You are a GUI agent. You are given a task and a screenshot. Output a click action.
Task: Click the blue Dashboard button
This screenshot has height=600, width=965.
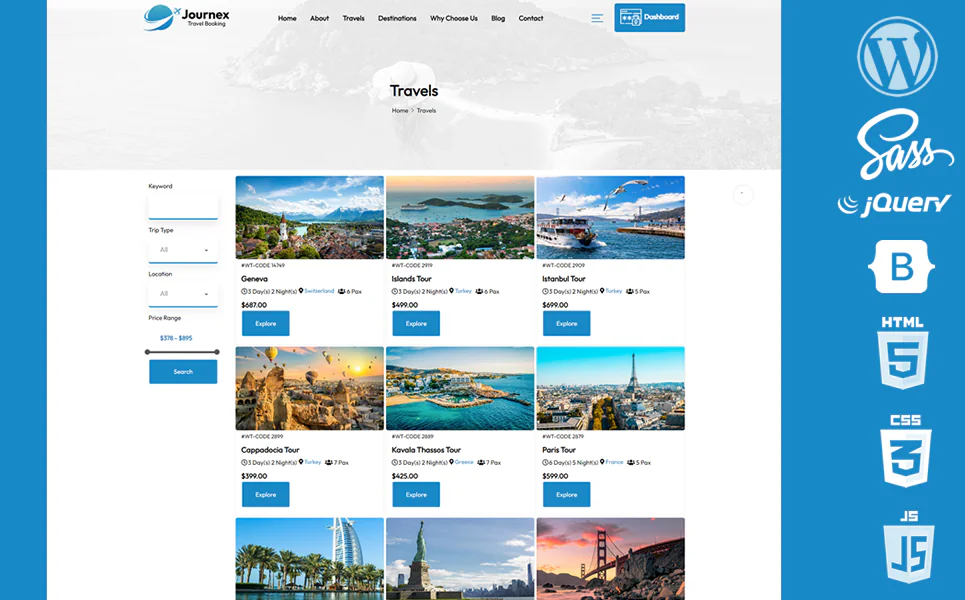click(x=649, y=18)
